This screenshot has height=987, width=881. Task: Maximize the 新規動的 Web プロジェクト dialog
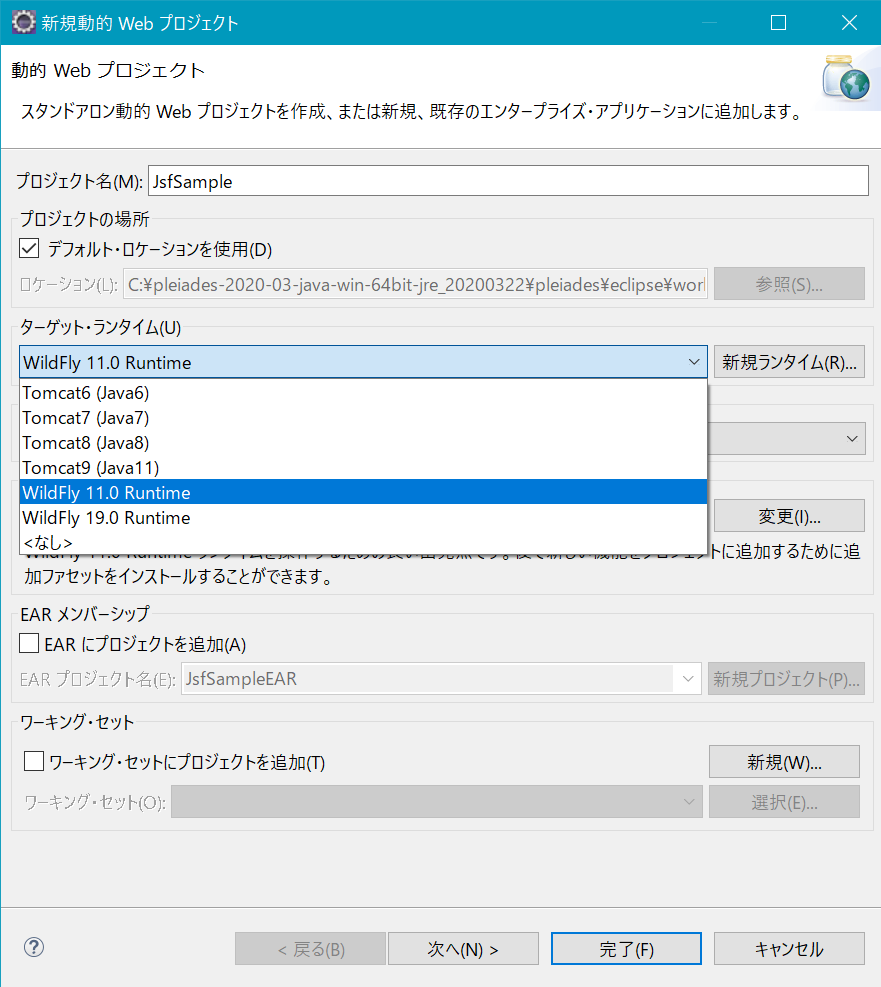click(x=778, y=23)
